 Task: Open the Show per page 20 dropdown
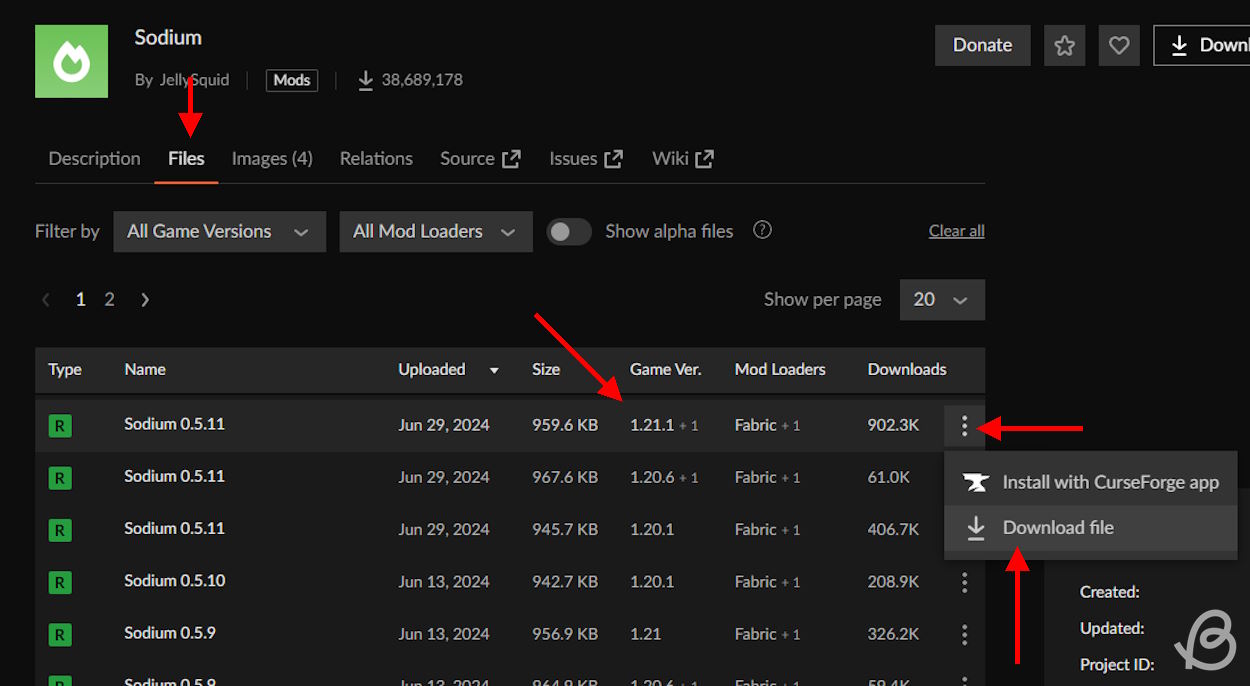pos(941,300)
